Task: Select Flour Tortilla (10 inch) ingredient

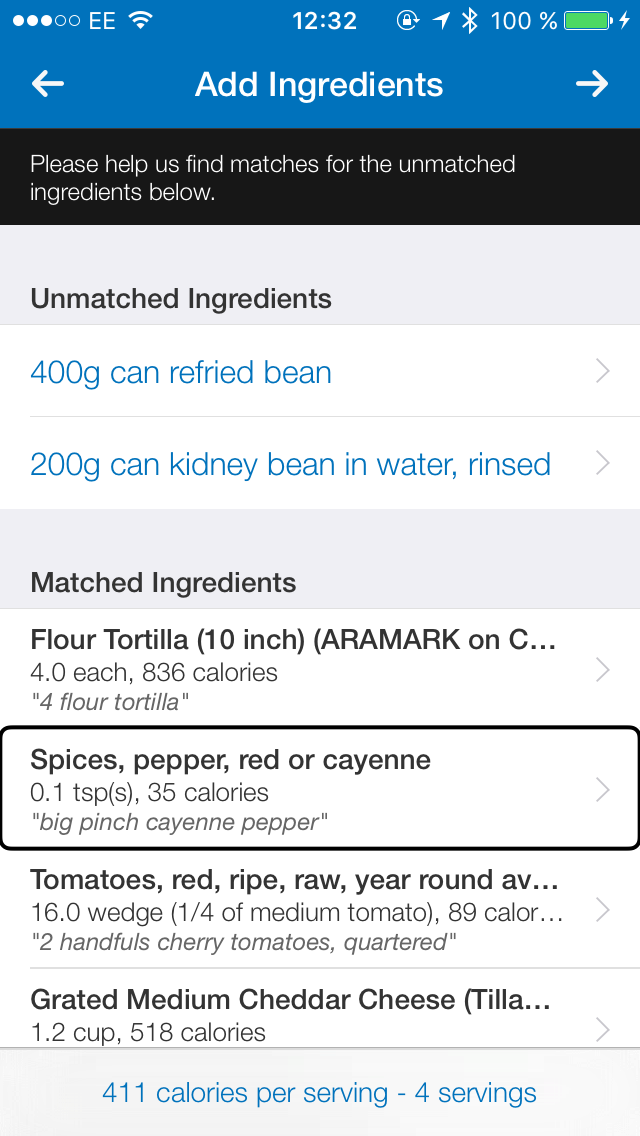Action: 320,669
